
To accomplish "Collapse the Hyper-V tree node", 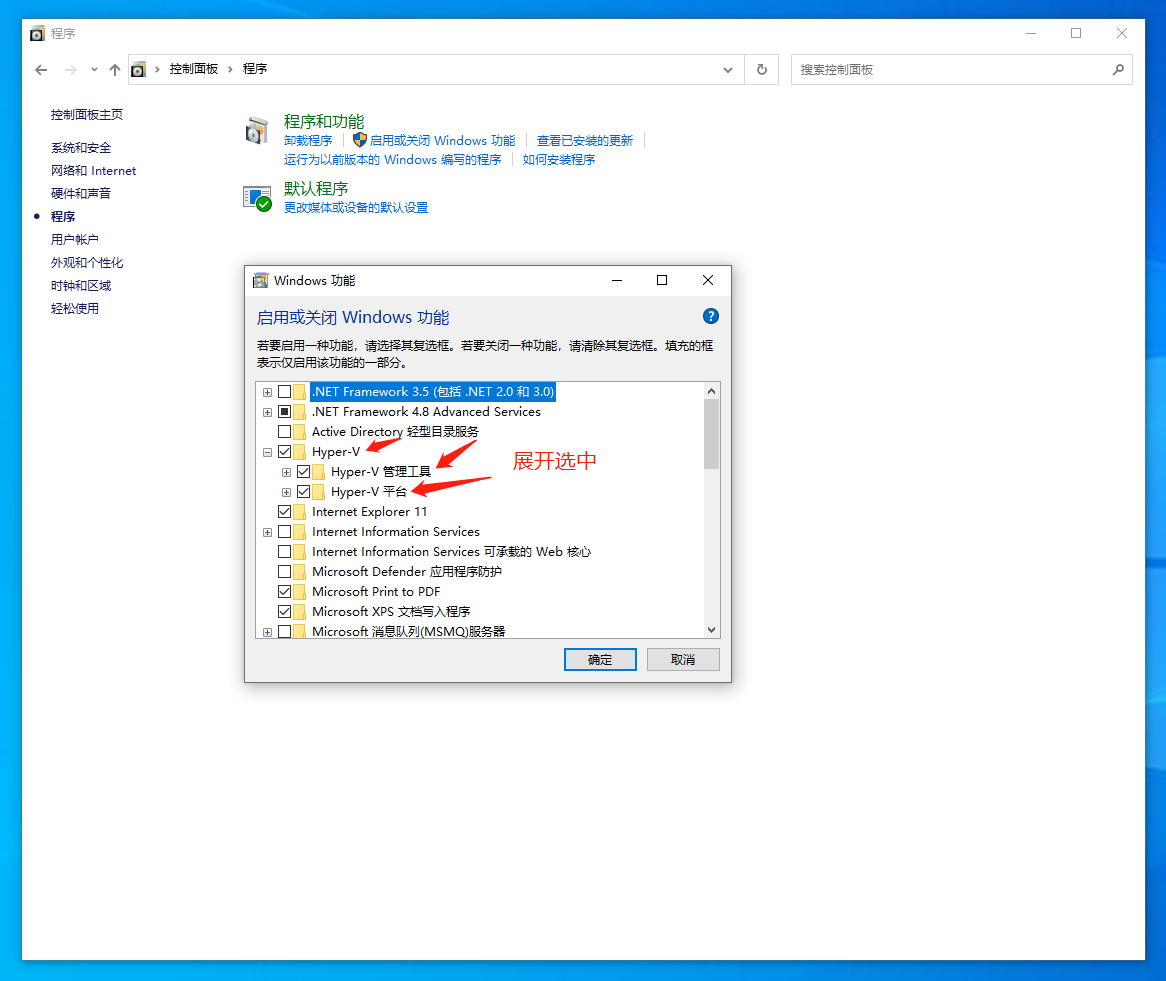I will point(267,452).
